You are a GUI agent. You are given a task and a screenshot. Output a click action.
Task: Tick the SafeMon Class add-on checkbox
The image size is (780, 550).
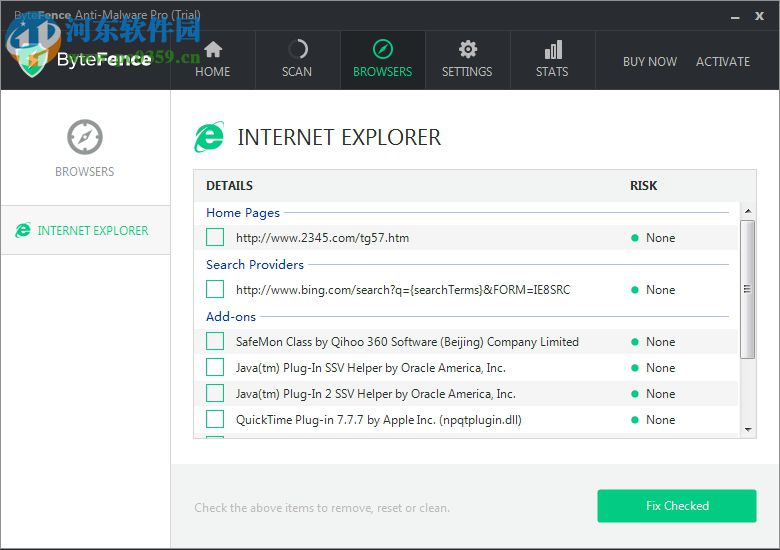215,341
